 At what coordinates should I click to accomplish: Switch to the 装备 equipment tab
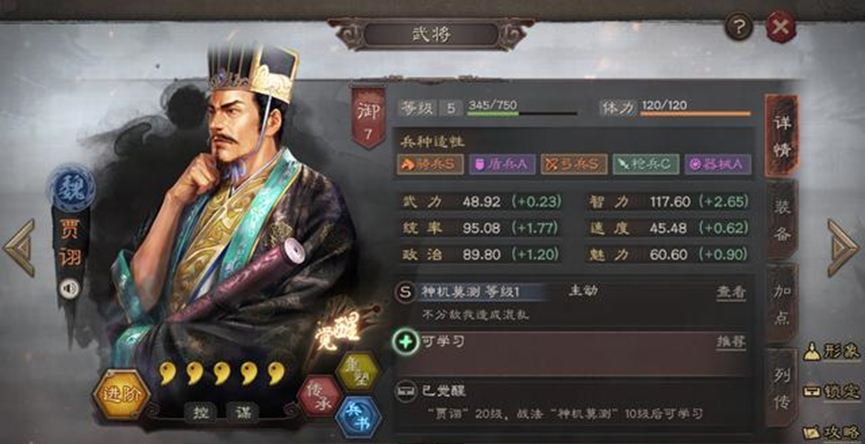(782, 221)
